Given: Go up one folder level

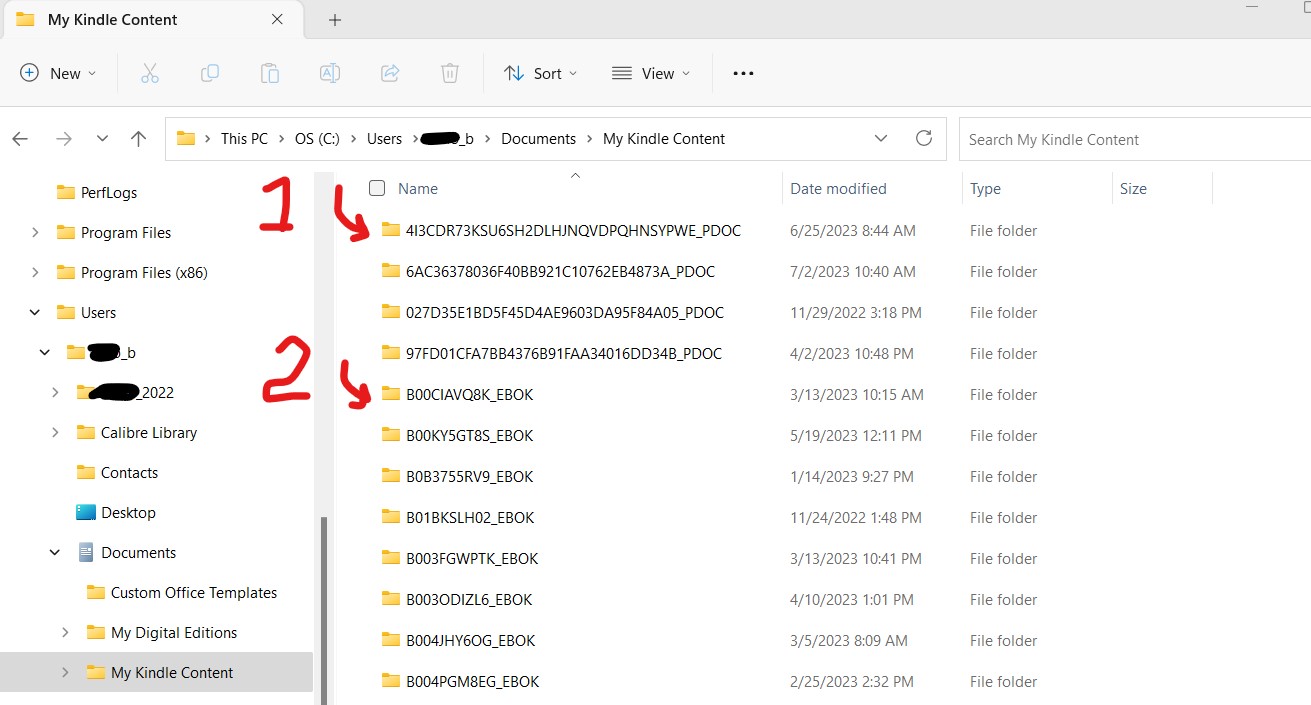Looking at the screenshot, I should pos(139,139).
